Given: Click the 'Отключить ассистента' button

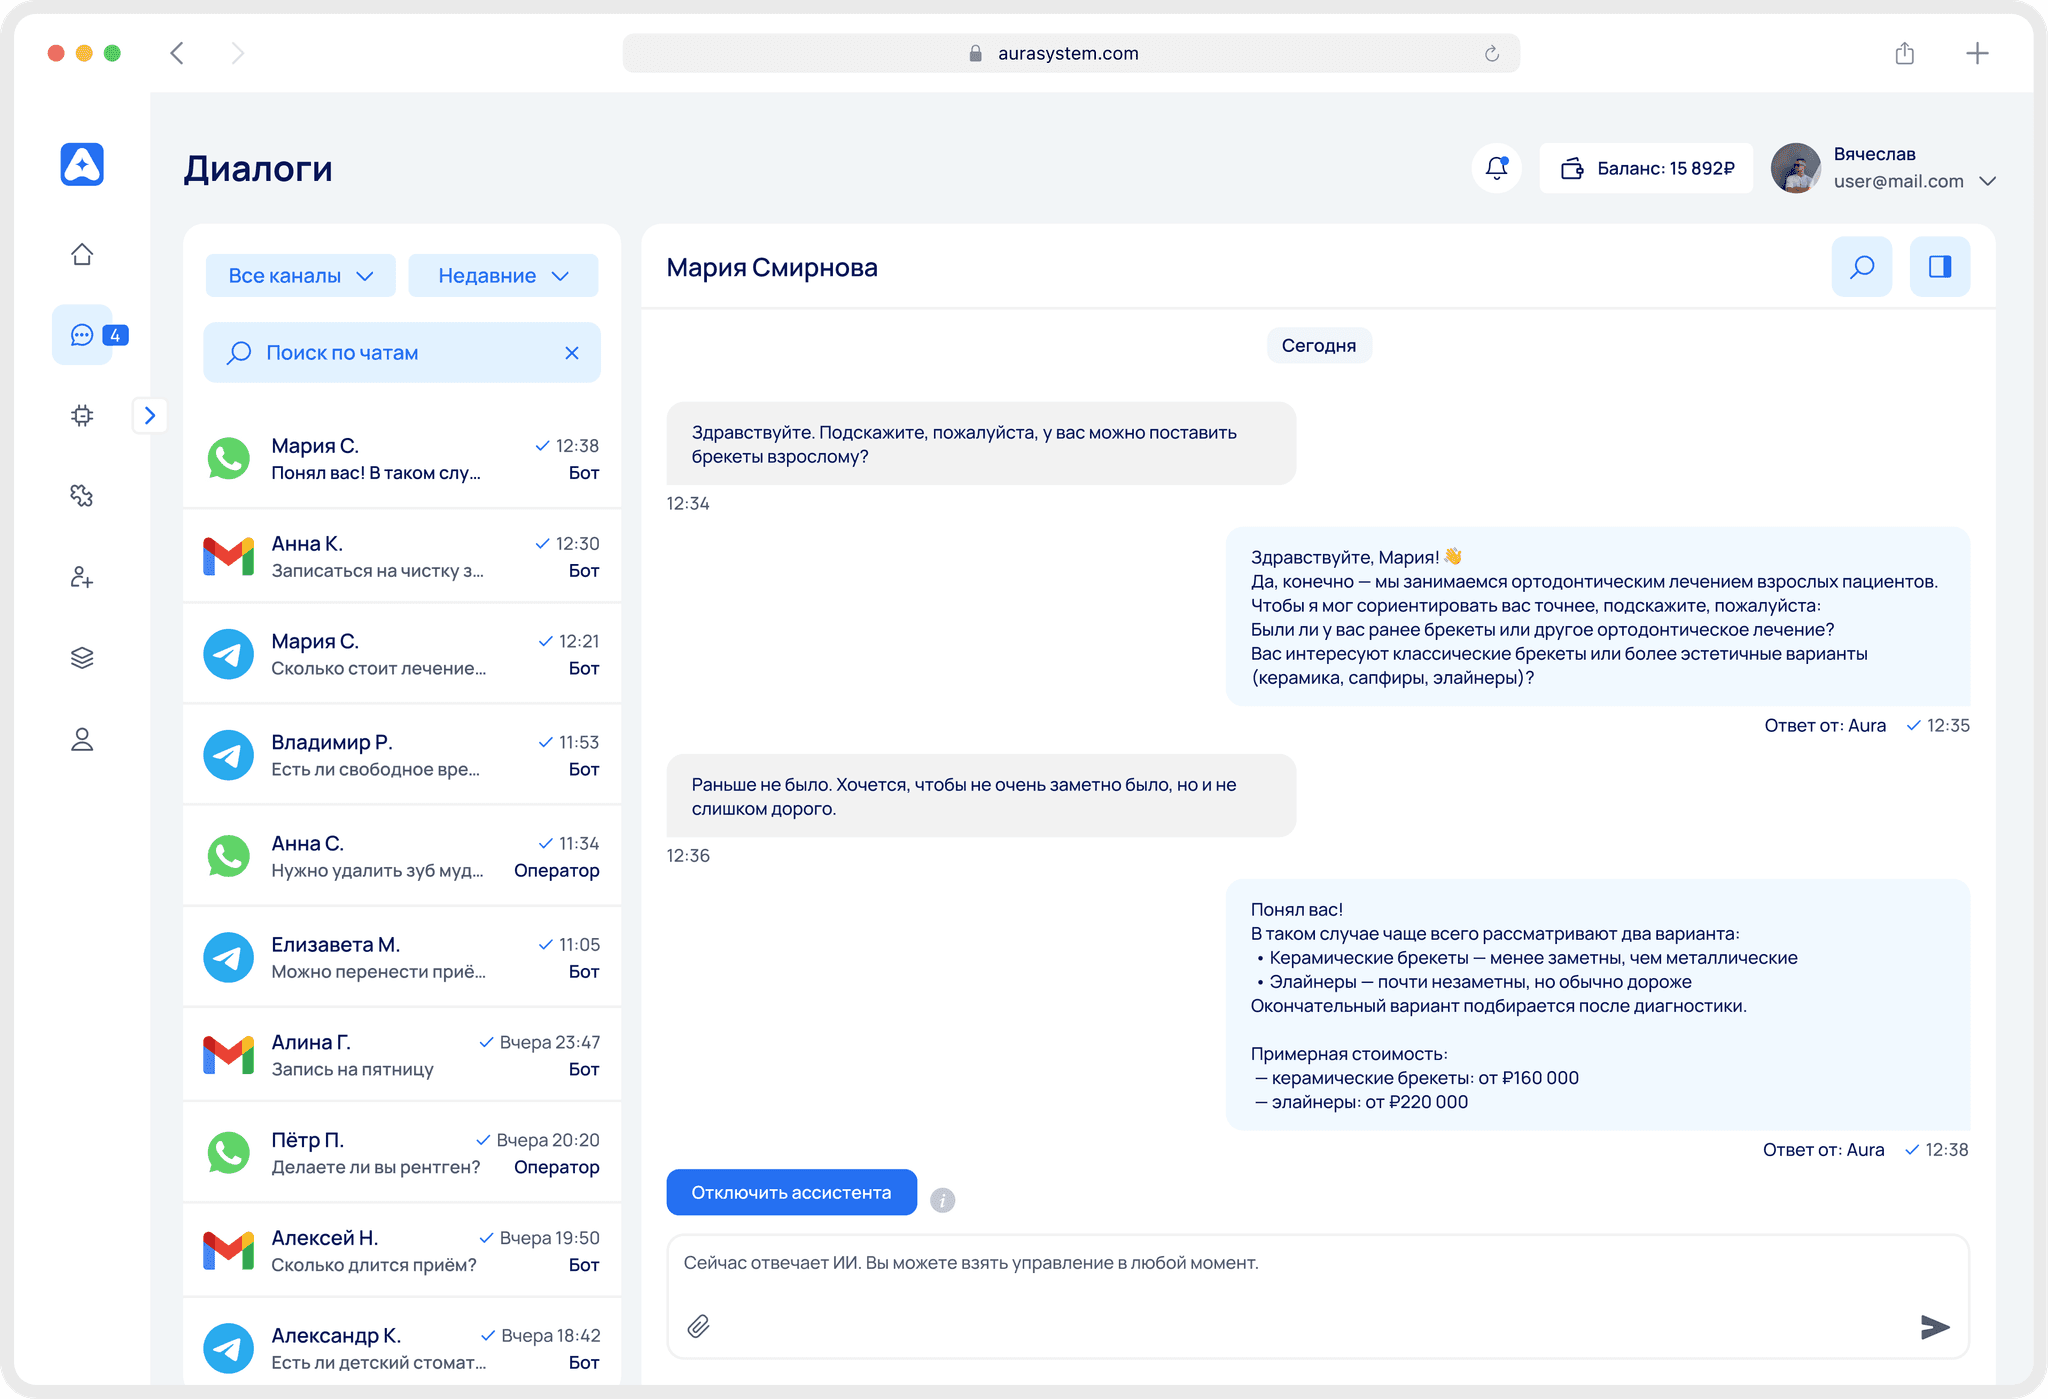Looking at the screenshot, I should (790, 1192).
